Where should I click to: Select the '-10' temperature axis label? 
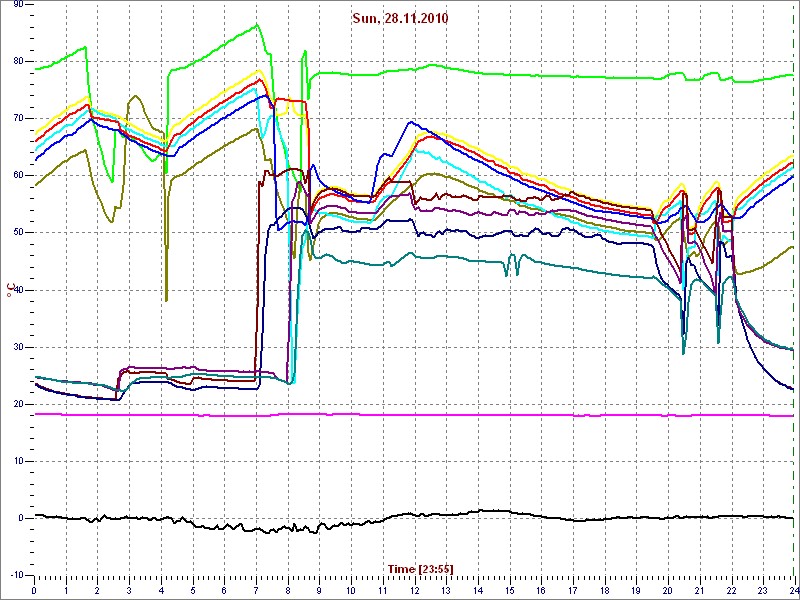tap(15, 576)
